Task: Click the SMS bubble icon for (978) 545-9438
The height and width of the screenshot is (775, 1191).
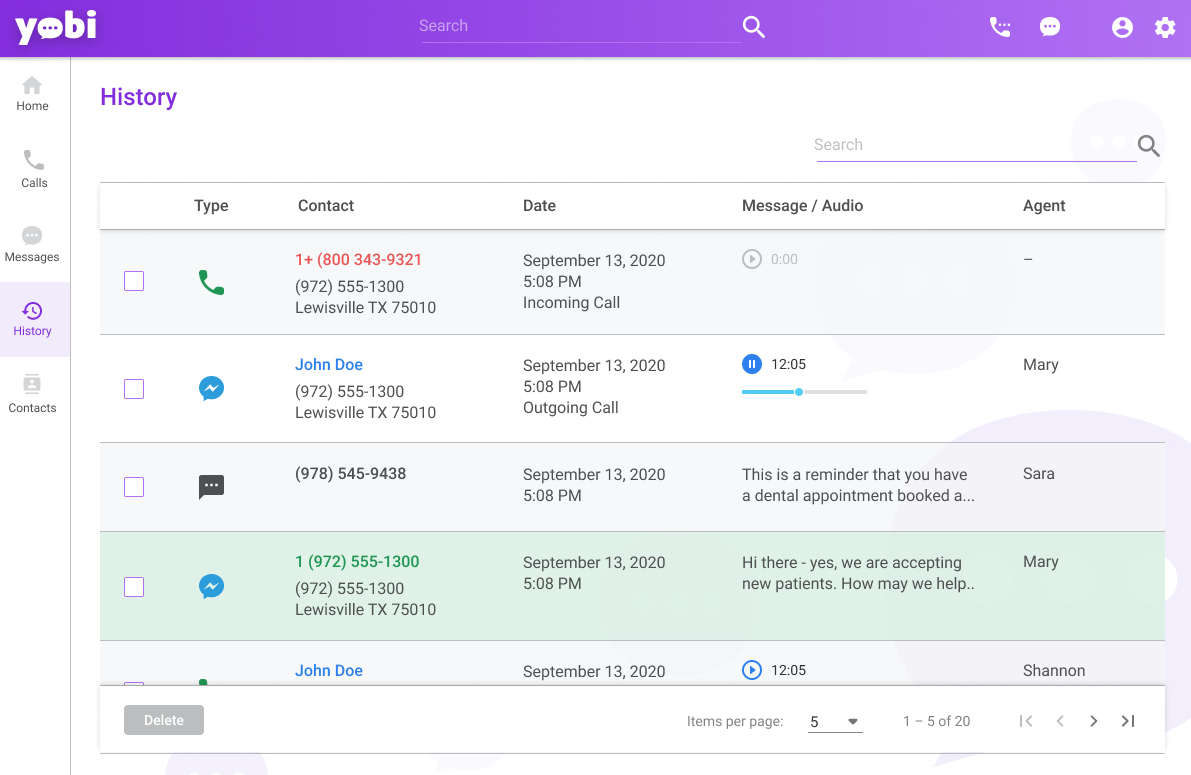Action: [211, 487]
